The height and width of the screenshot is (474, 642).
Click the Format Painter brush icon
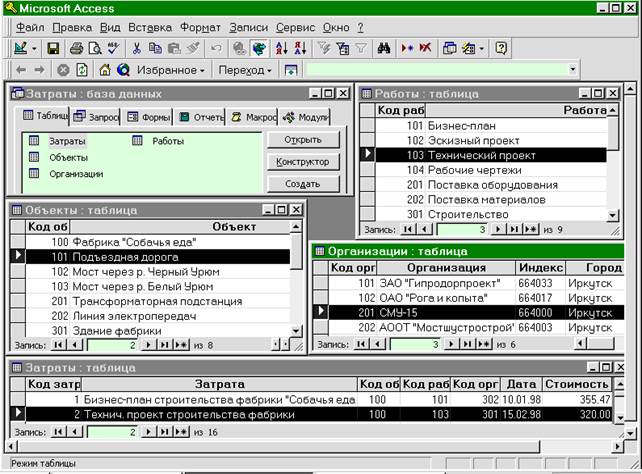(193, 48)
